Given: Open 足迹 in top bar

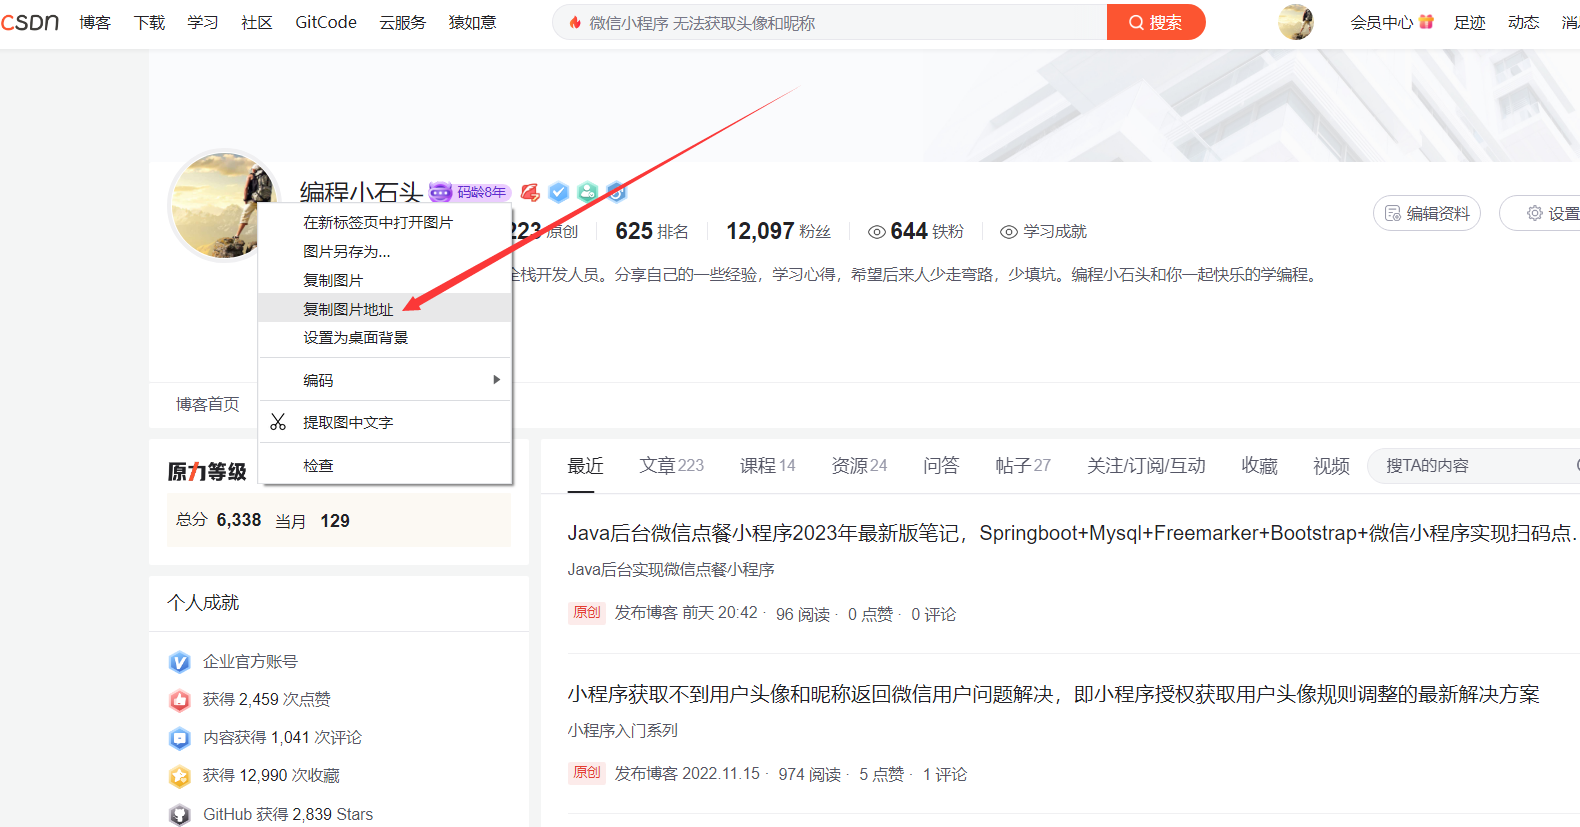Looking at the screenshot, I should pos(1470,22).
